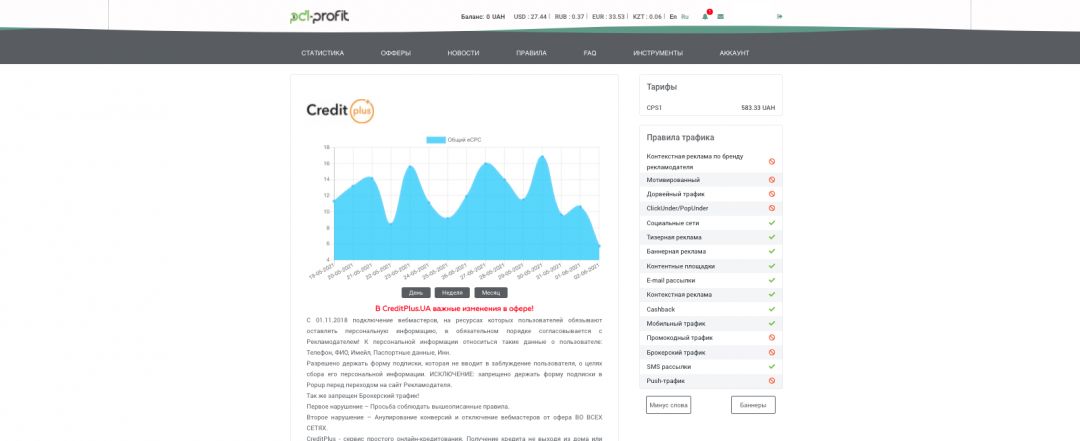Click prohibited icon for Дорвейный трафик
Screen dimensions: 1080x441
pyautogui.click(x=771, y=194)
